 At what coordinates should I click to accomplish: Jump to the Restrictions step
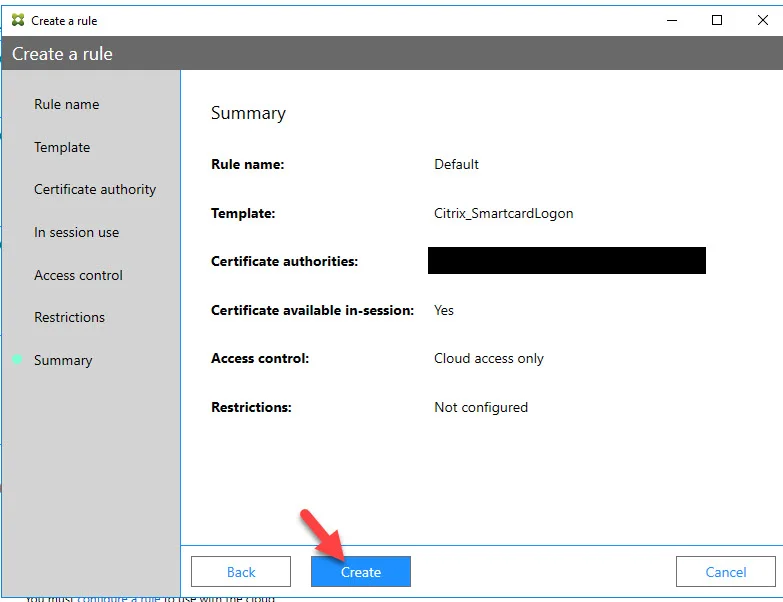(69, 317)
